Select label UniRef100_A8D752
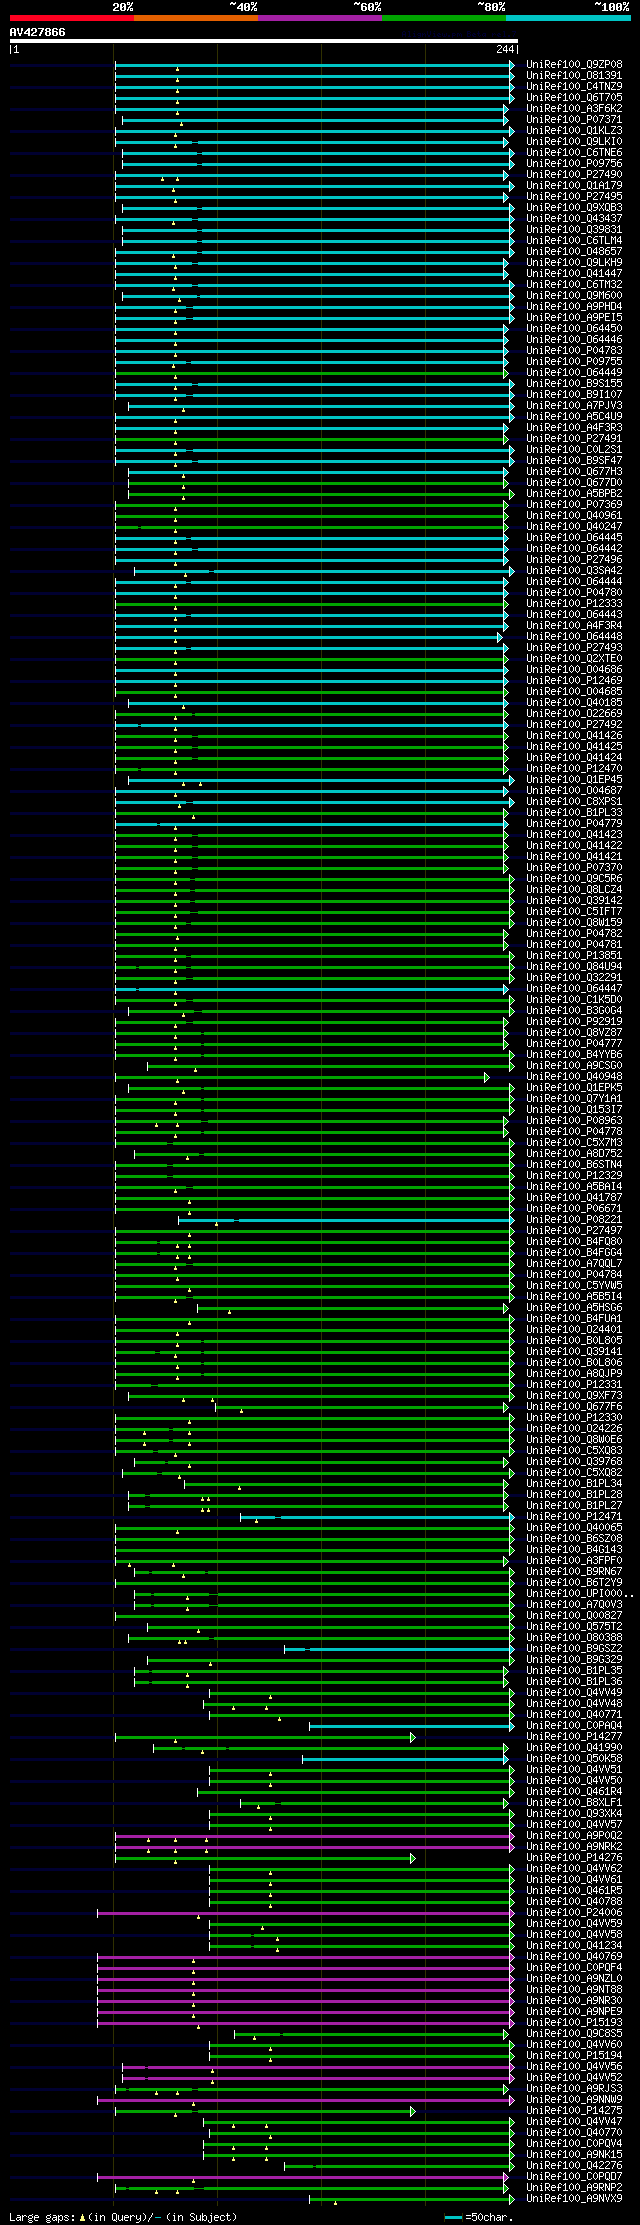The width and height of the screenshot is (640, 2225). (574, 1154)
